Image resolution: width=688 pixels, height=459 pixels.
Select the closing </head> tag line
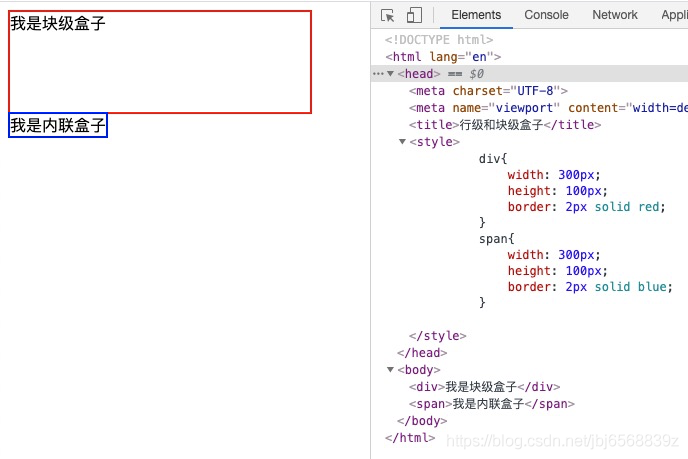coord(422,353)
